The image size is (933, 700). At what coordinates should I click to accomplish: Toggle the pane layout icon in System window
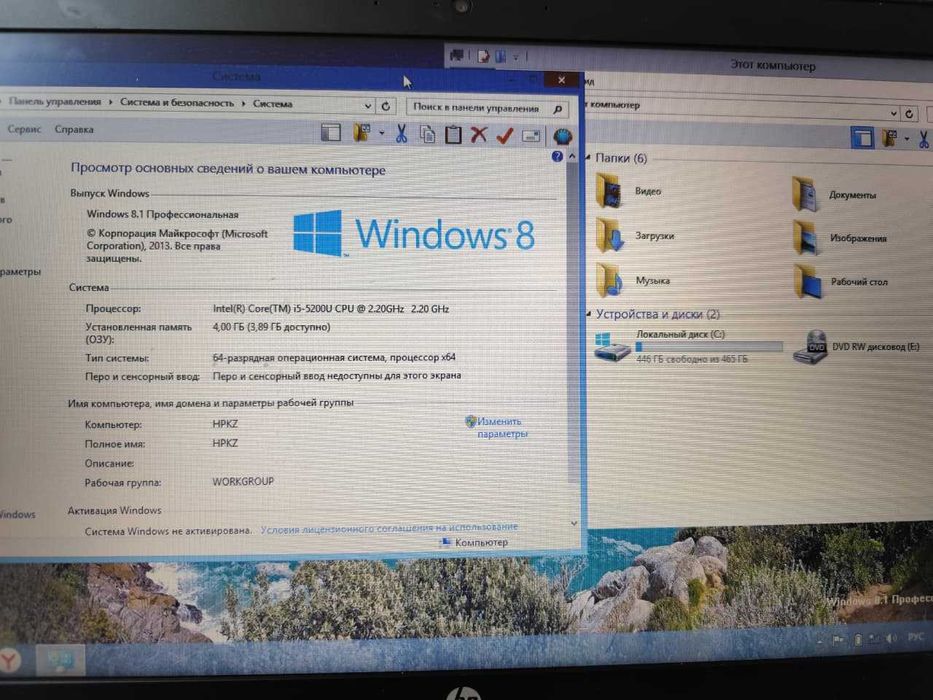tap(331, 132)
